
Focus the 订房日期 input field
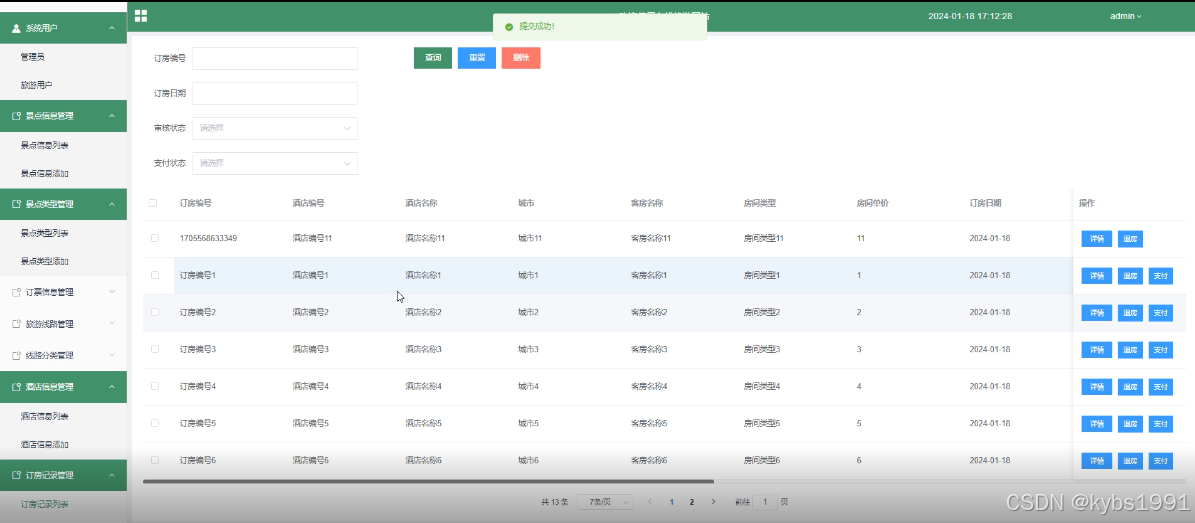pos(275,93)
